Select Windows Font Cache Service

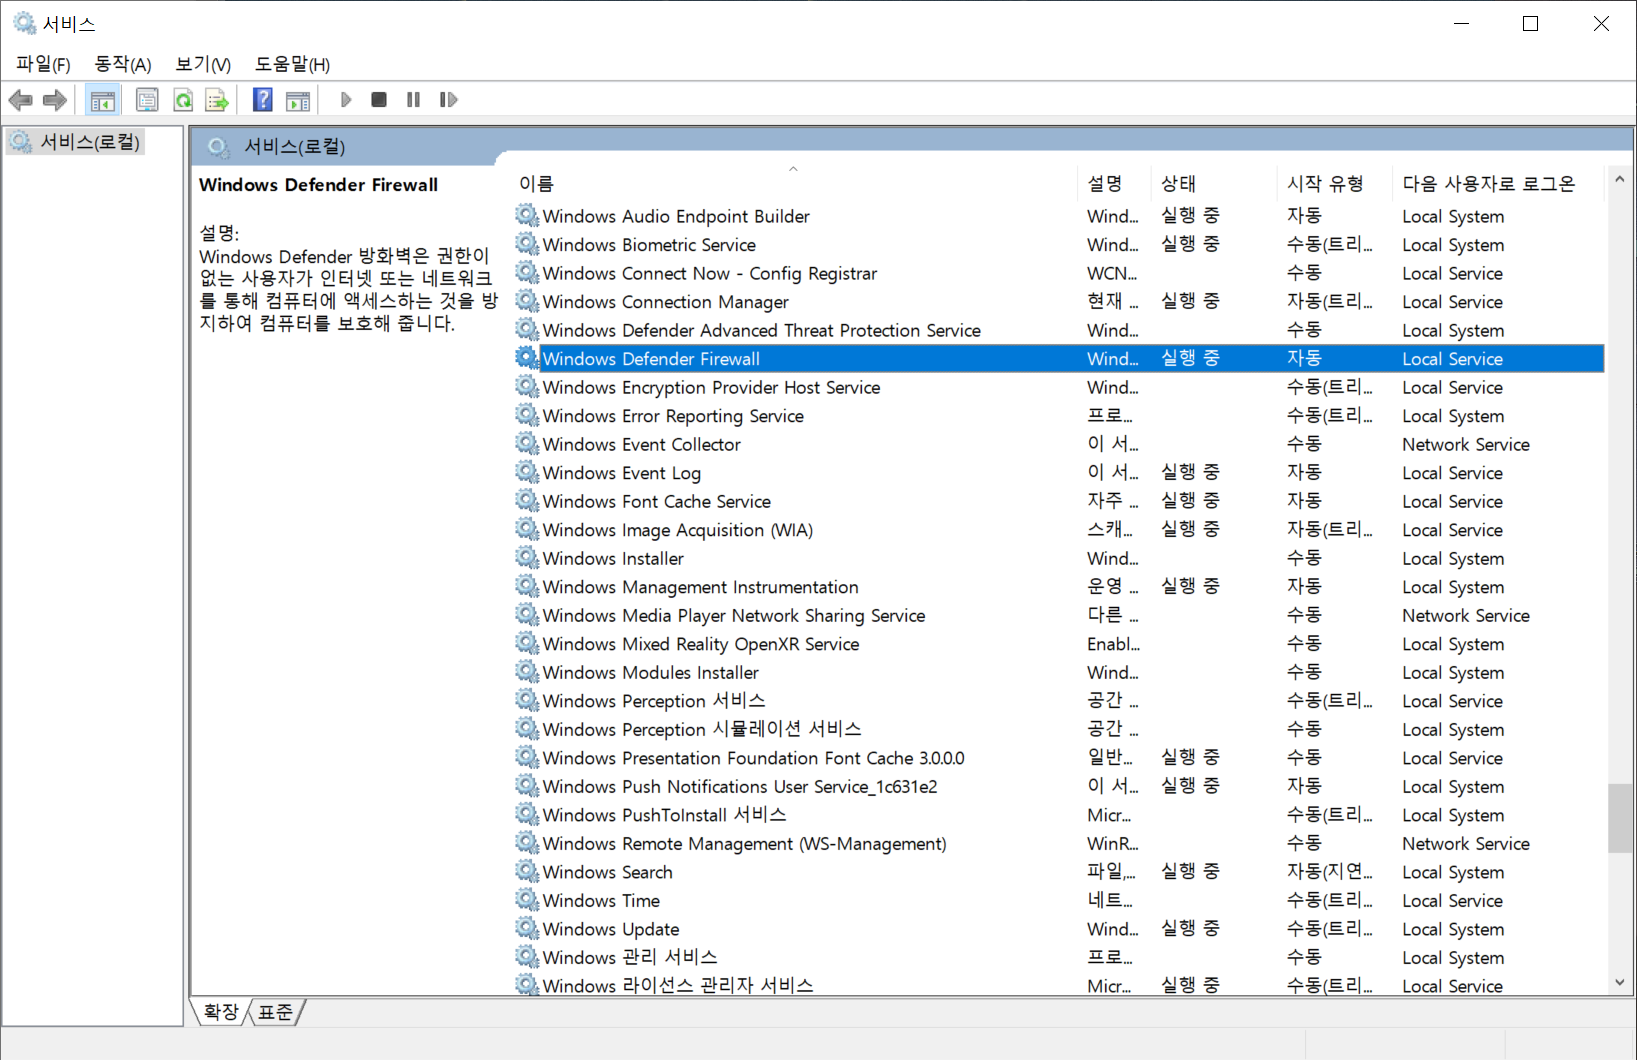click(x=1059, y=501)
